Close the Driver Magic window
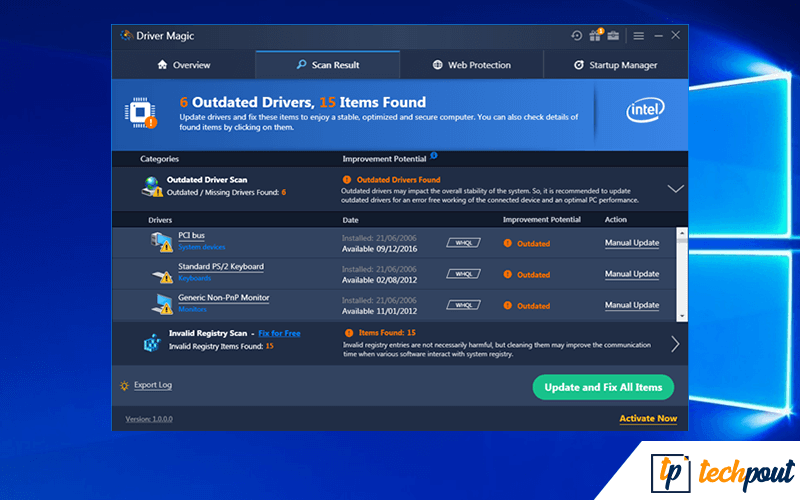 (x=676, y=35)
